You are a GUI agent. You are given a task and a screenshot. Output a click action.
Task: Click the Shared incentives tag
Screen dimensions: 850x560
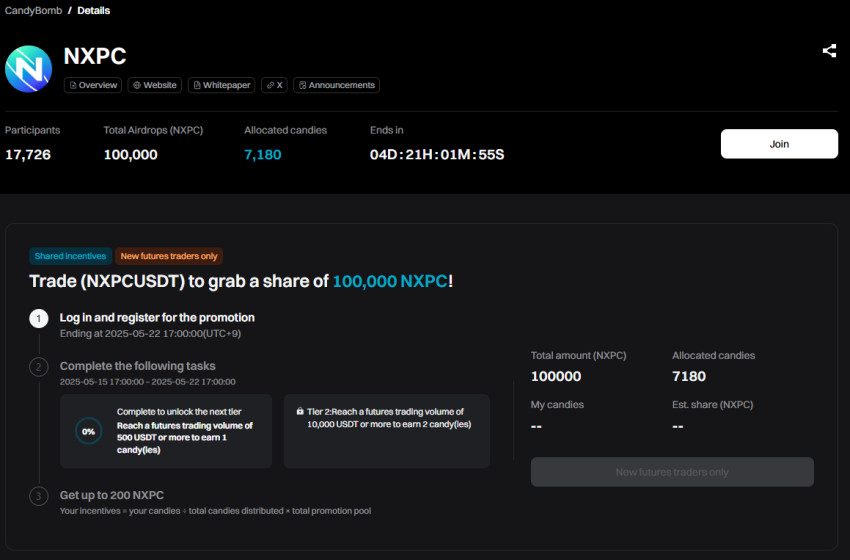coord(70,256)
